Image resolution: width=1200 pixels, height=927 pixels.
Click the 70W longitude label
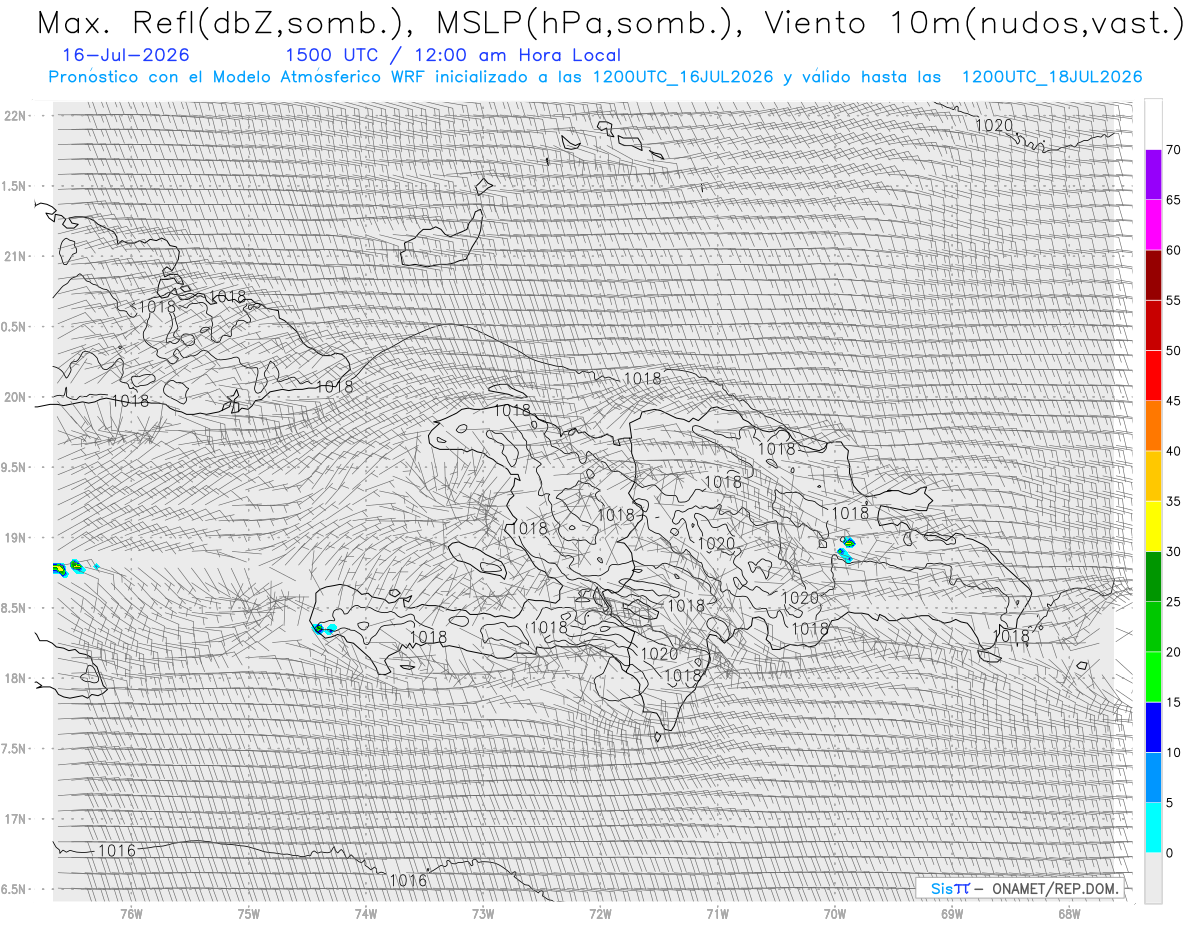pyautogui.click(x=835, y=914)
